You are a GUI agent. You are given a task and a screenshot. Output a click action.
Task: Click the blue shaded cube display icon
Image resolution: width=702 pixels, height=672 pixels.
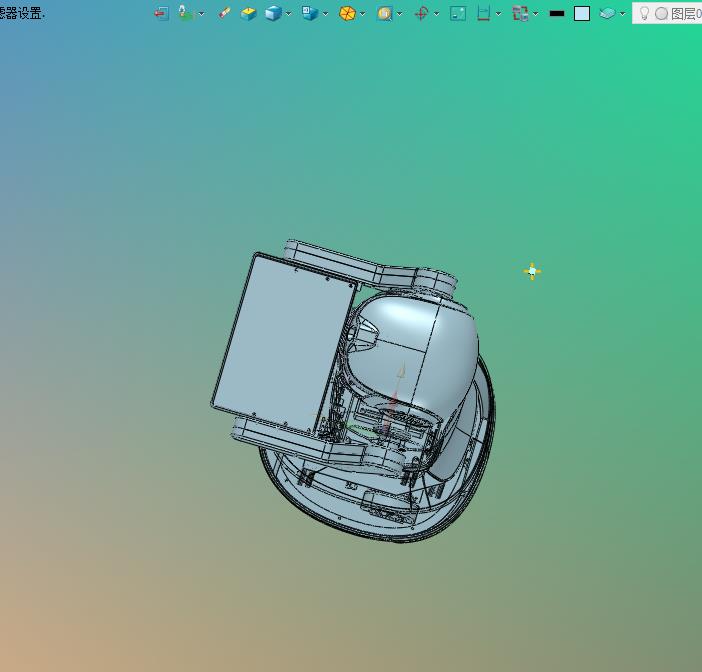[273, 13]
